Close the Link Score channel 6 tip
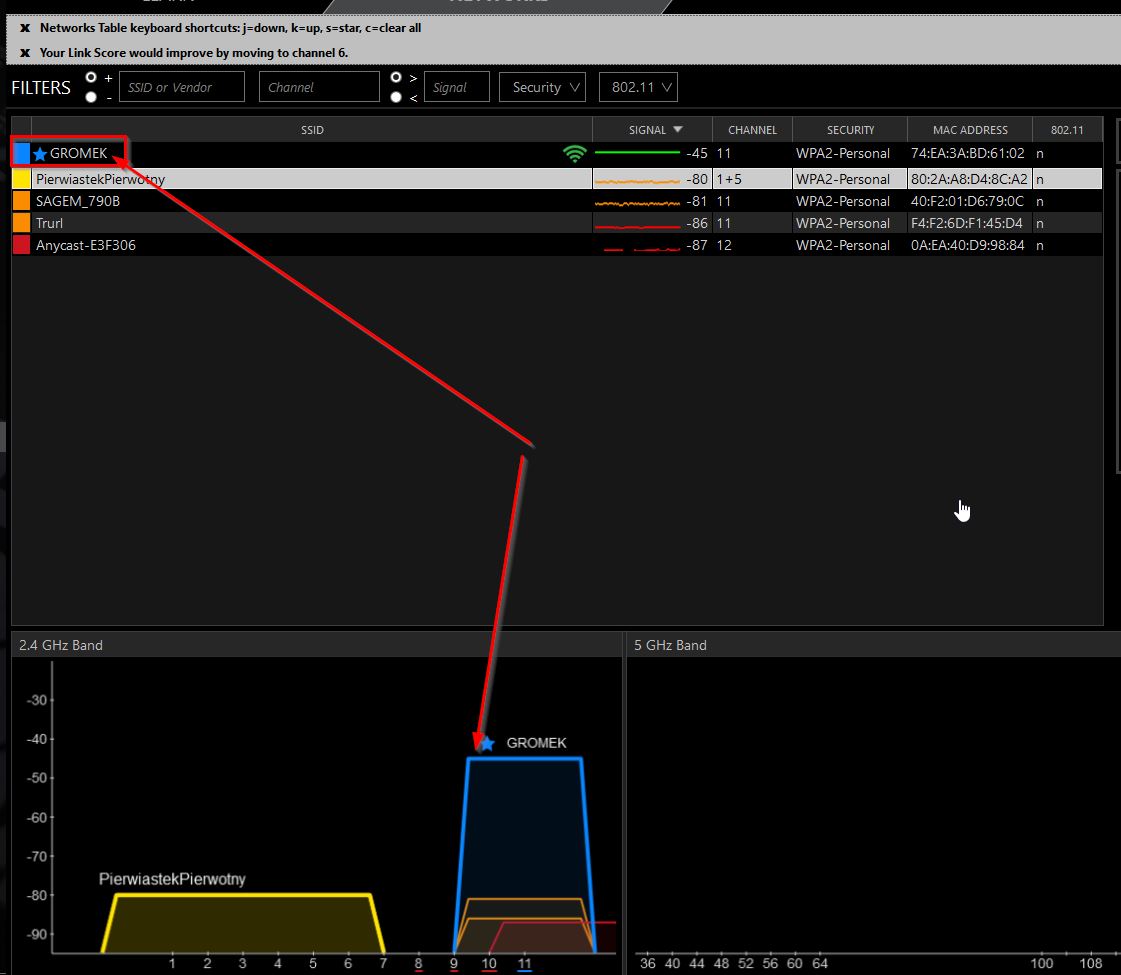1121x975 pixels. click(25, 52)
